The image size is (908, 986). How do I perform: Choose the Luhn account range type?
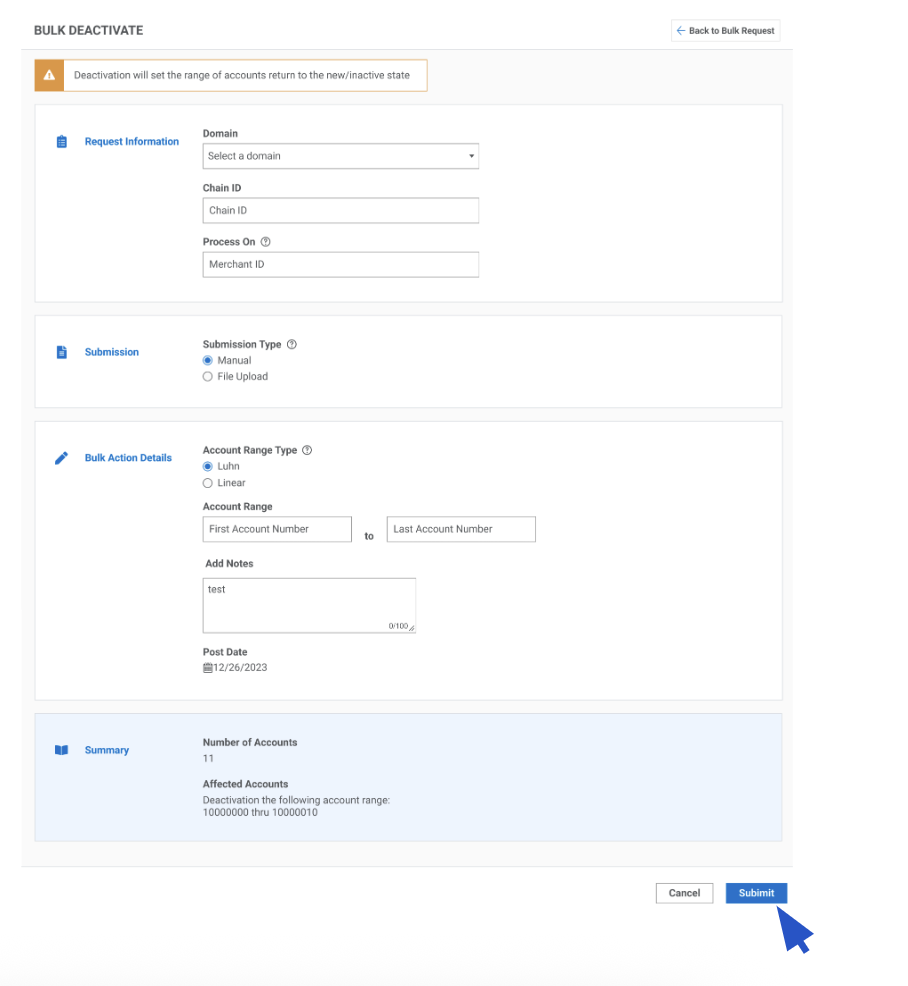coord(208,466)
